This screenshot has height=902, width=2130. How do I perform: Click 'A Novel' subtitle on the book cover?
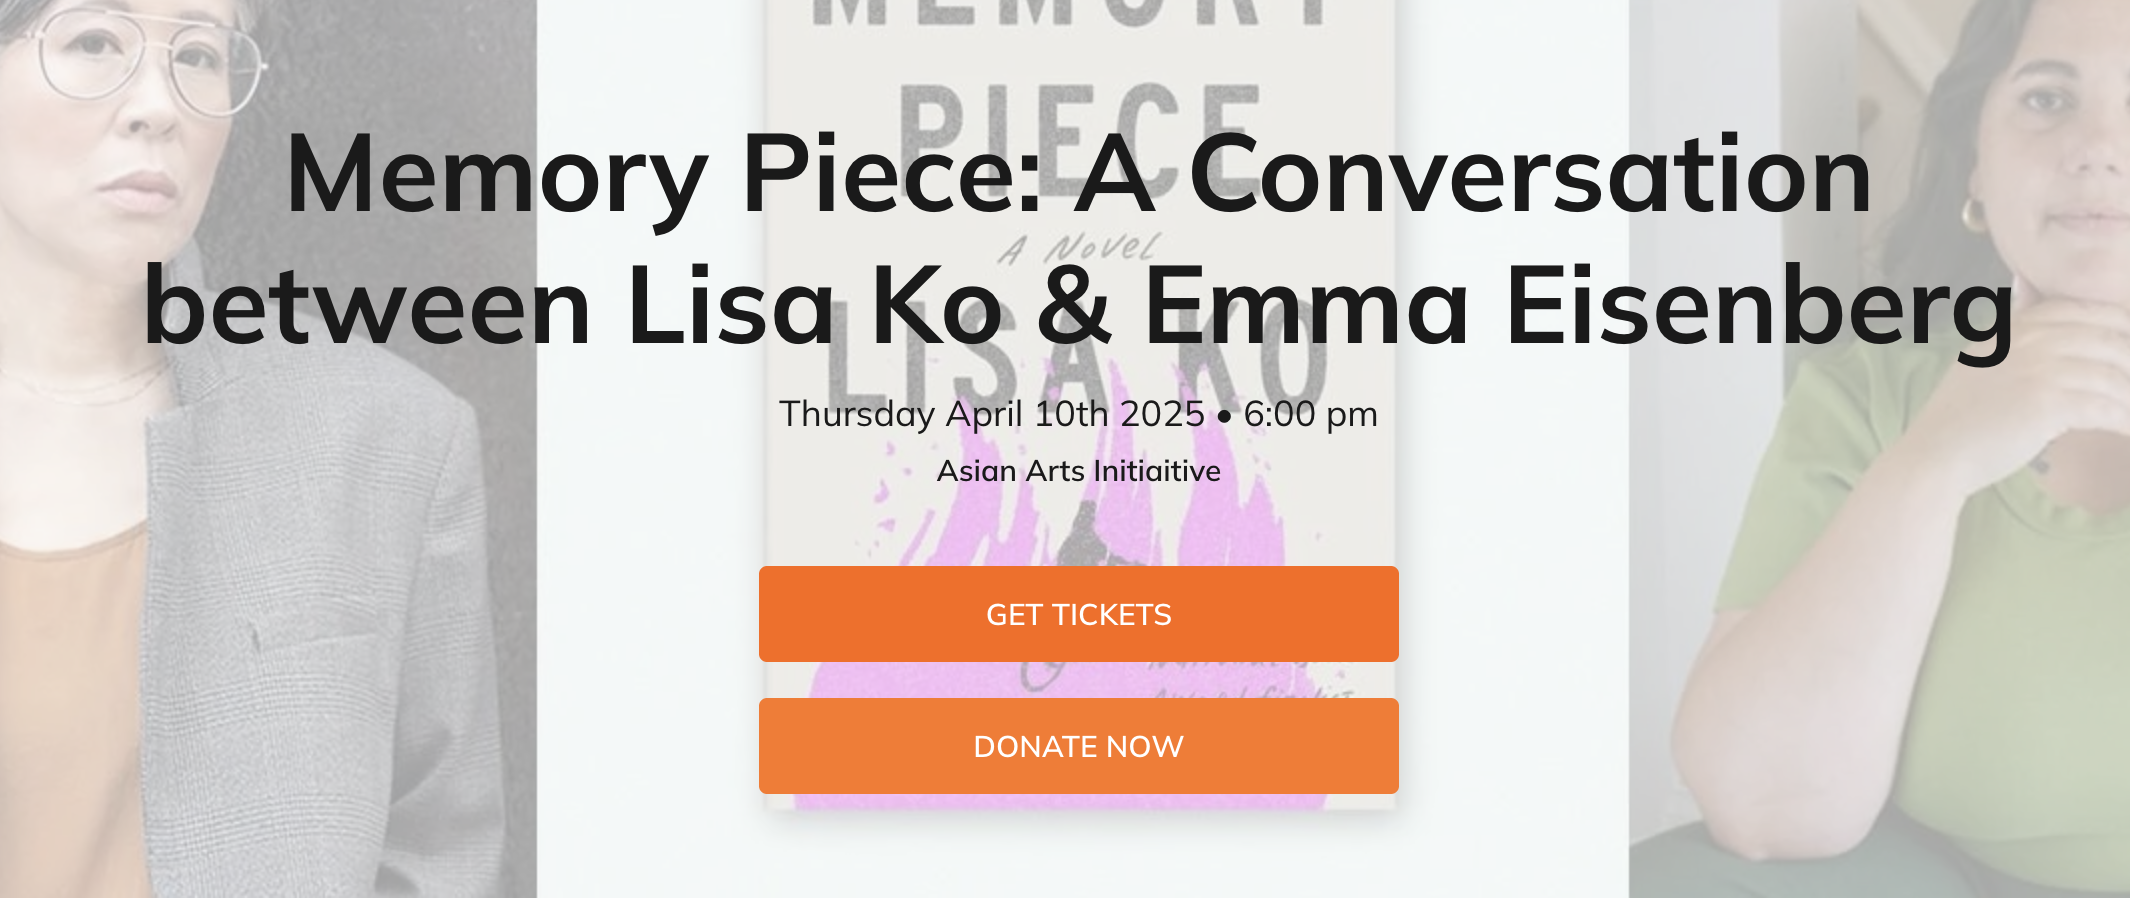click(x=1078, y=245)
